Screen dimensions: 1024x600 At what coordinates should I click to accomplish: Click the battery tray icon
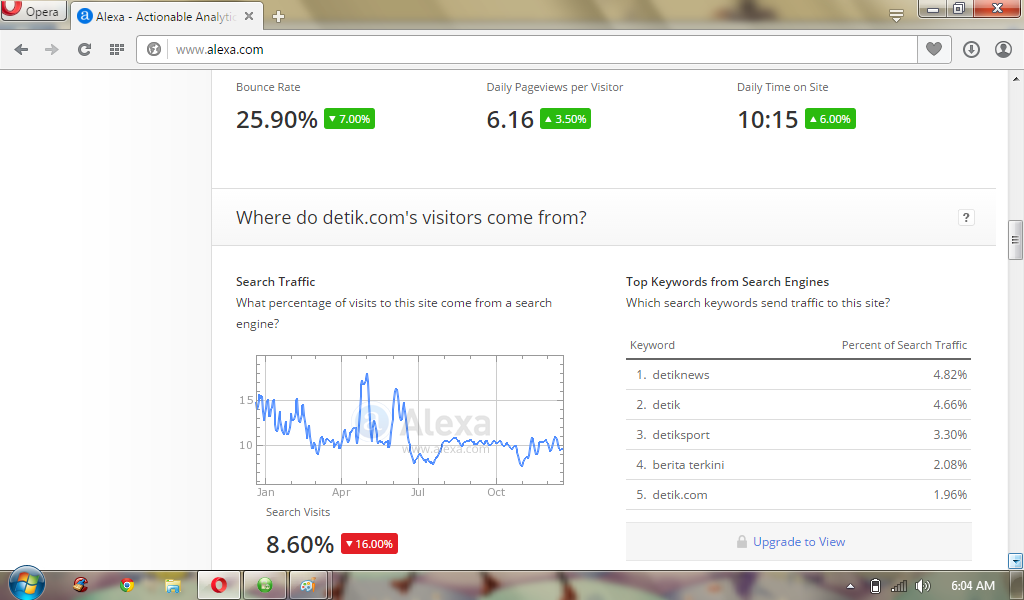(x=876, y=586)
